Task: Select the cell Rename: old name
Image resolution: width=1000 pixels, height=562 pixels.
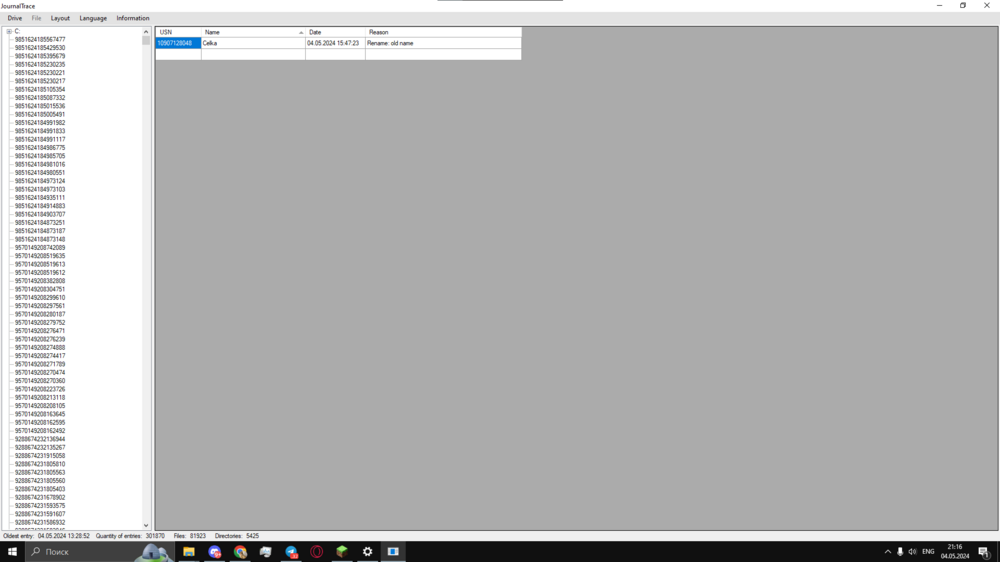Action: 443,43
